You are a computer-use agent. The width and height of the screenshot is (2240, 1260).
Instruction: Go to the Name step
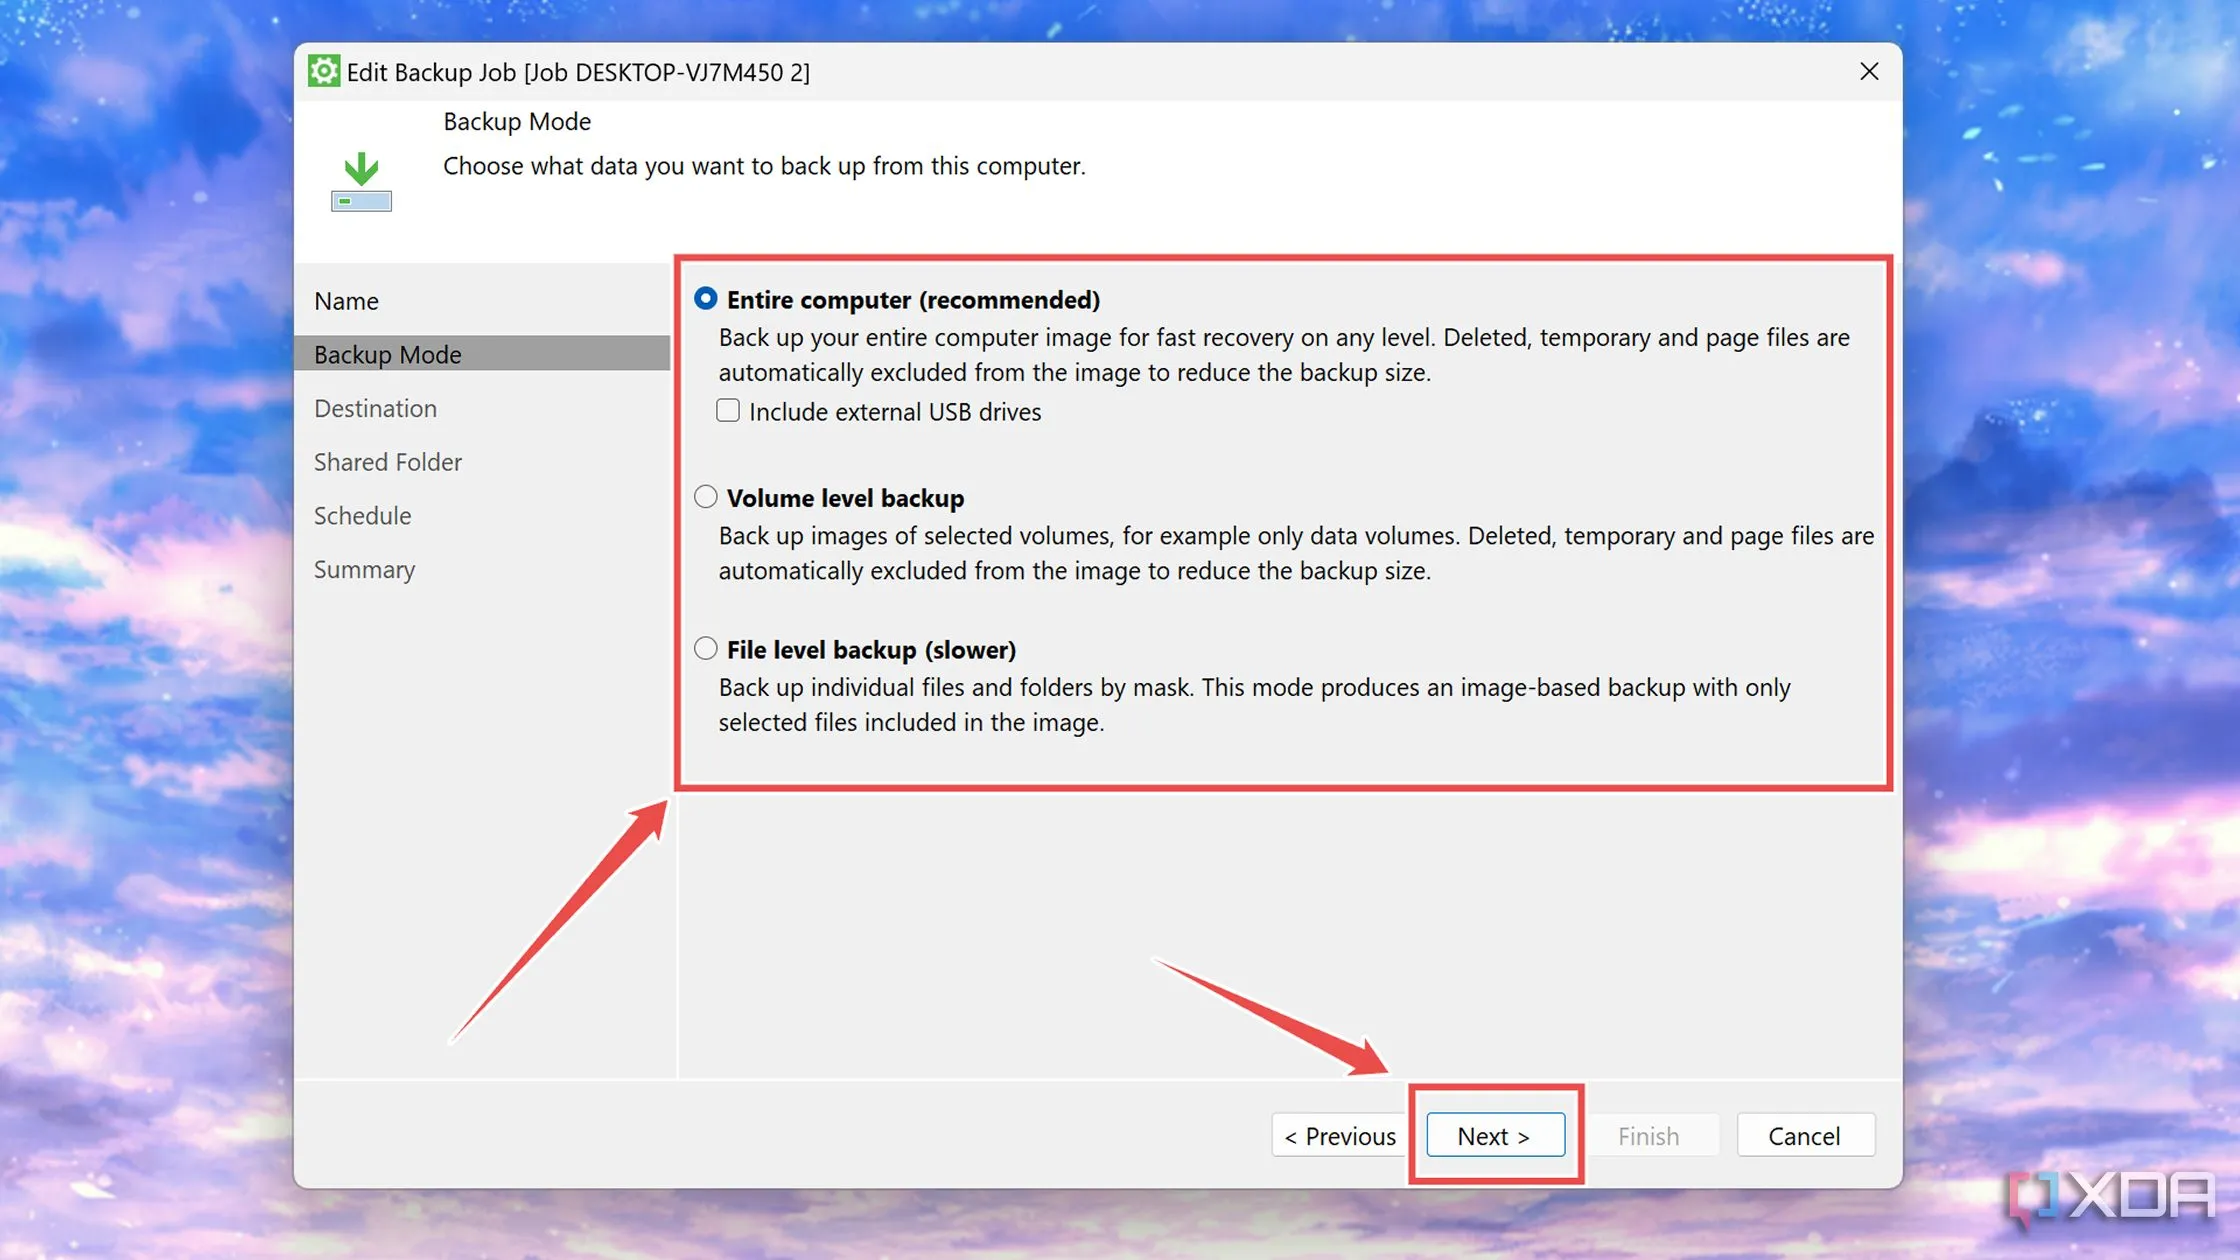click(x=346, y=301)
